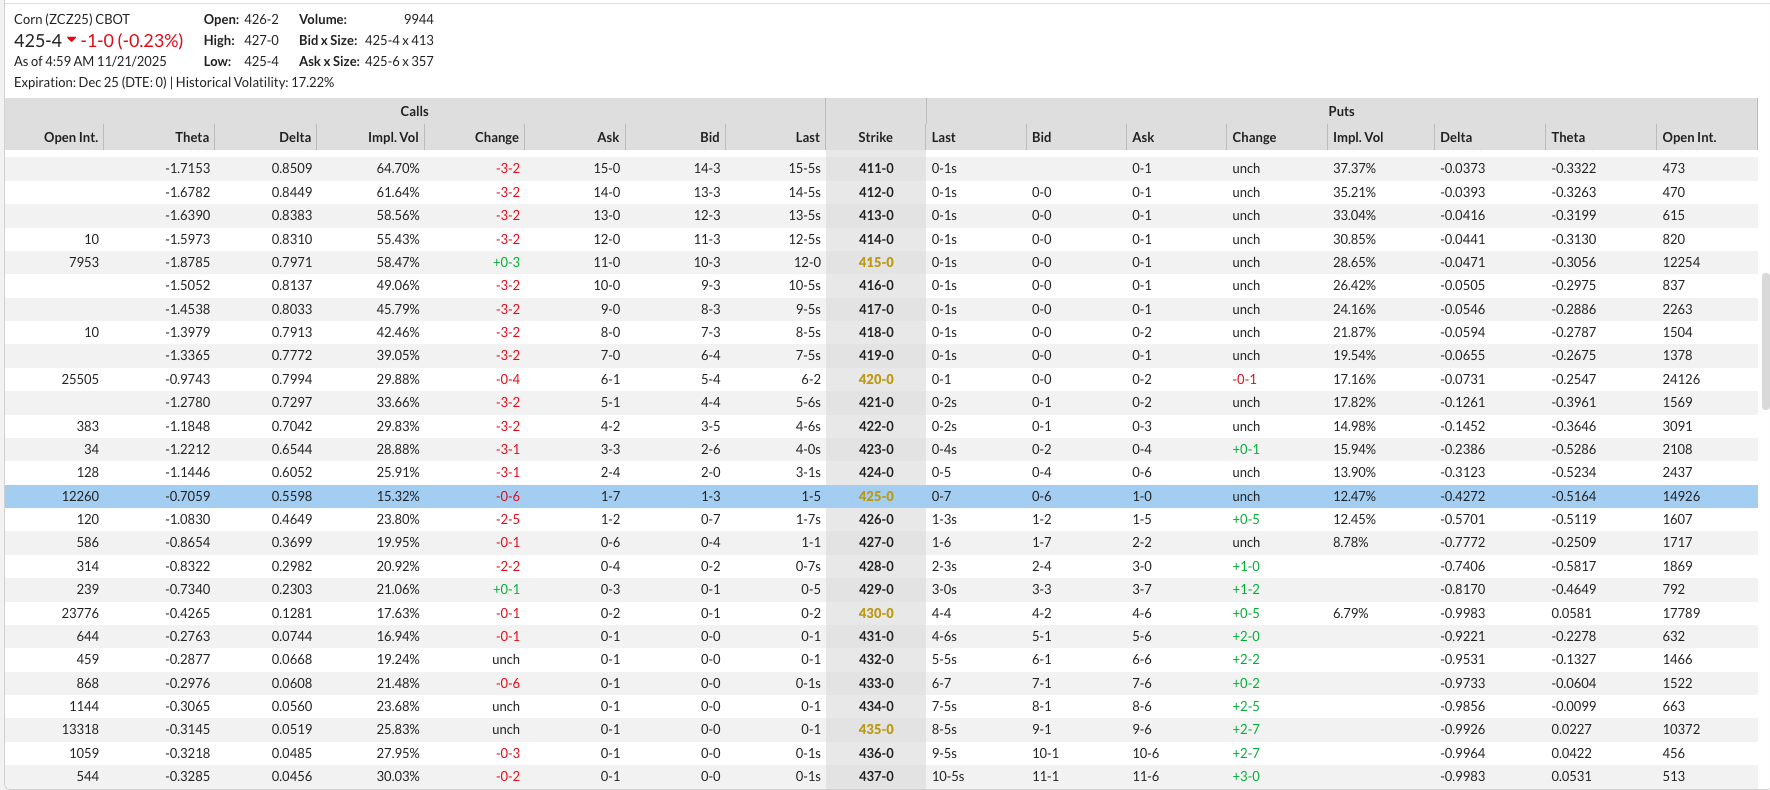Screen dimensions: 1770x790
Task: Click the As of 4:59 AM 11/21/2025 timestamp
Action: [90, 61]
